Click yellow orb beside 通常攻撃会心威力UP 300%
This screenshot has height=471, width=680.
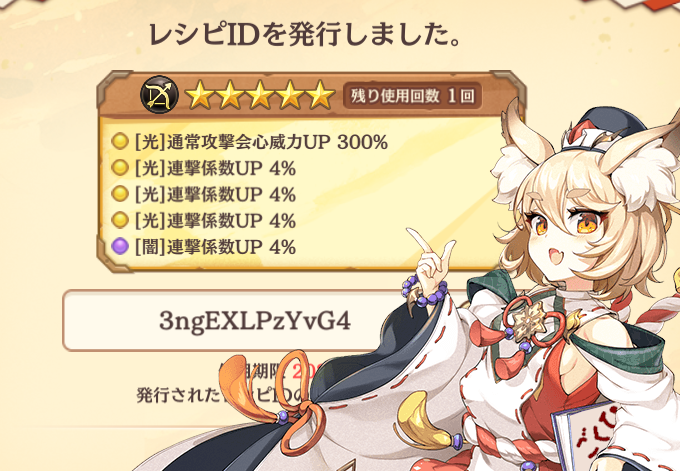[x=120, y=141]
